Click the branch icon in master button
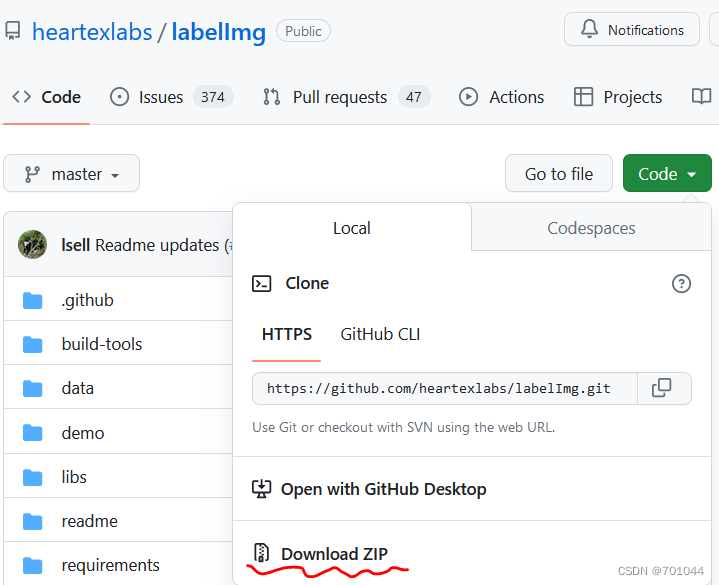Screen dimensions: 719x585 (x=32, y=174)
